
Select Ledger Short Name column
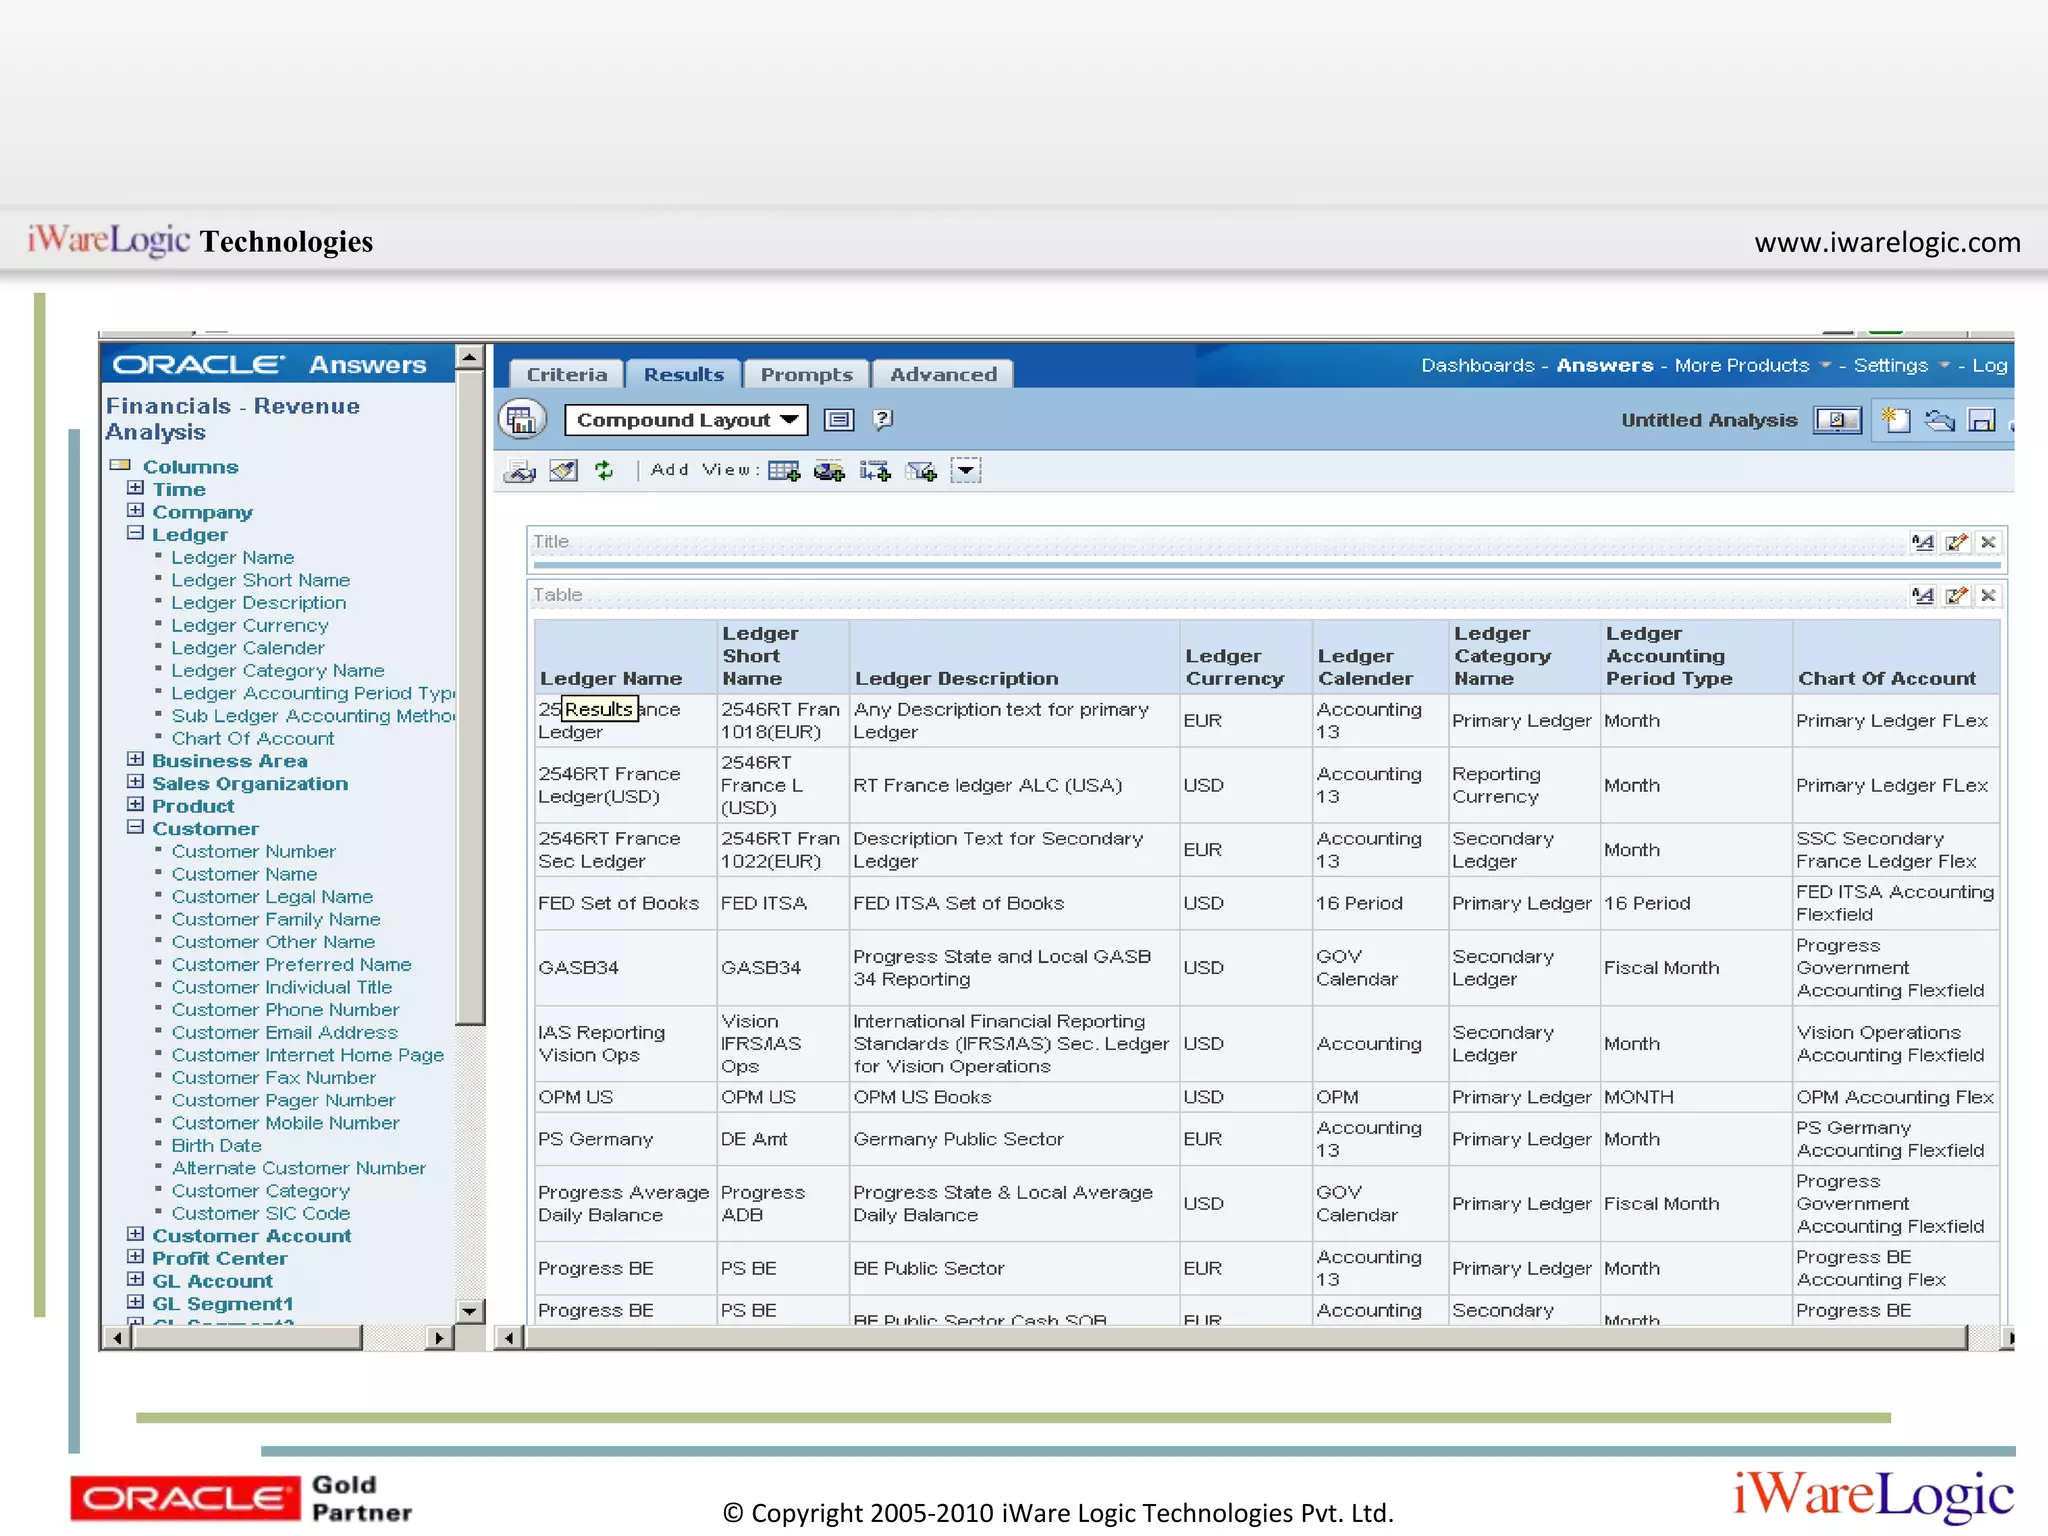click(260, 580)
